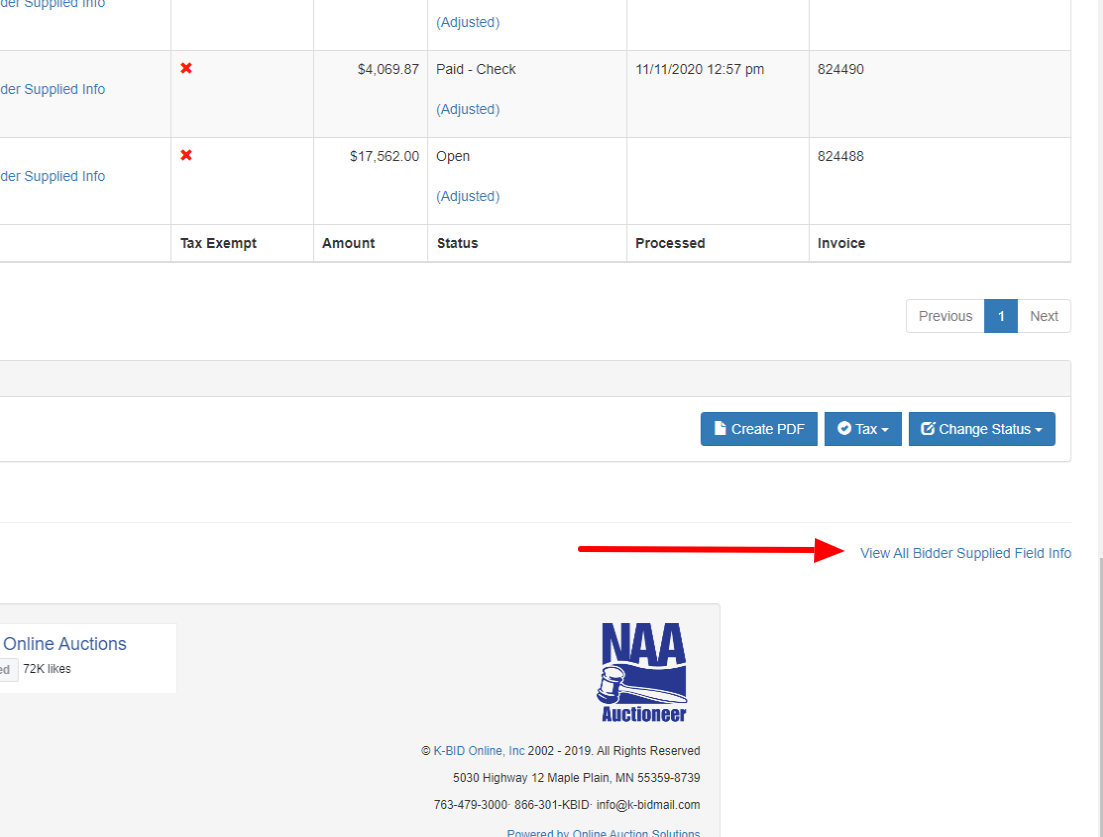Select page 1 in the pagination
1103x837 pixels.
pos(1000,316)
